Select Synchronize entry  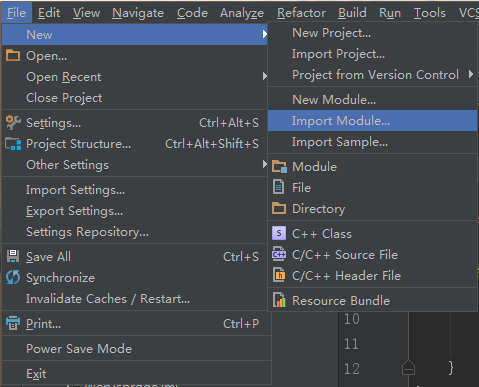click(x=135, y=278)
